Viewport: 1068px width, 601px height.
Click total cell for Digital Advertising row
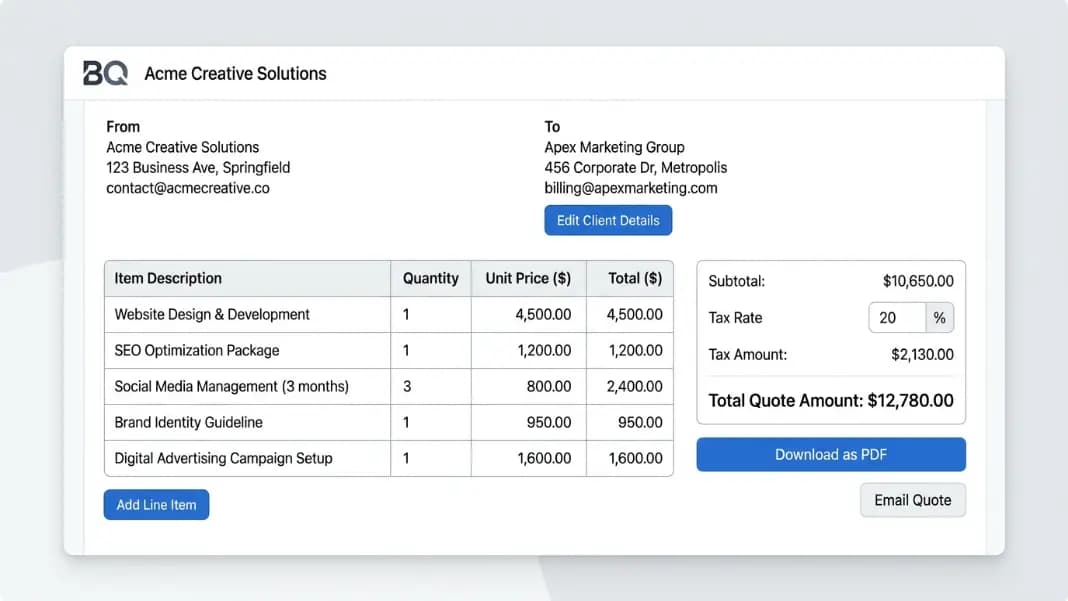630,458
